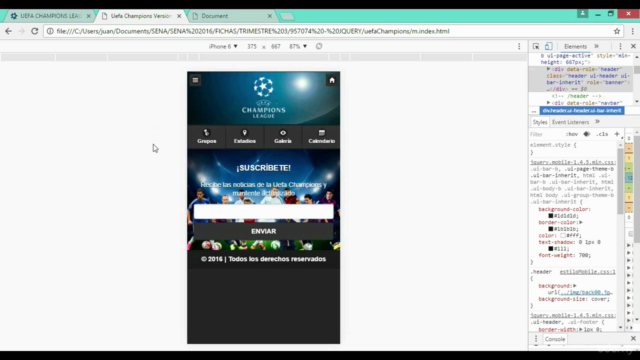The width and height of the screenshot is (640, 360).
Task: Open device toolbar three-dot options
Action: 519,46
